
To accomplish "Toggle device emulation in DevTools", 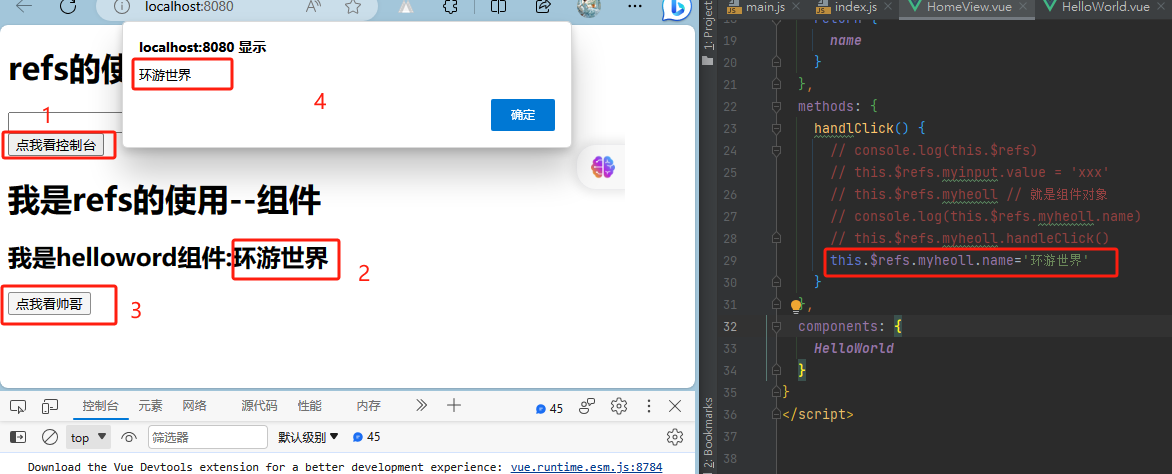I will (x=50, y=406).
